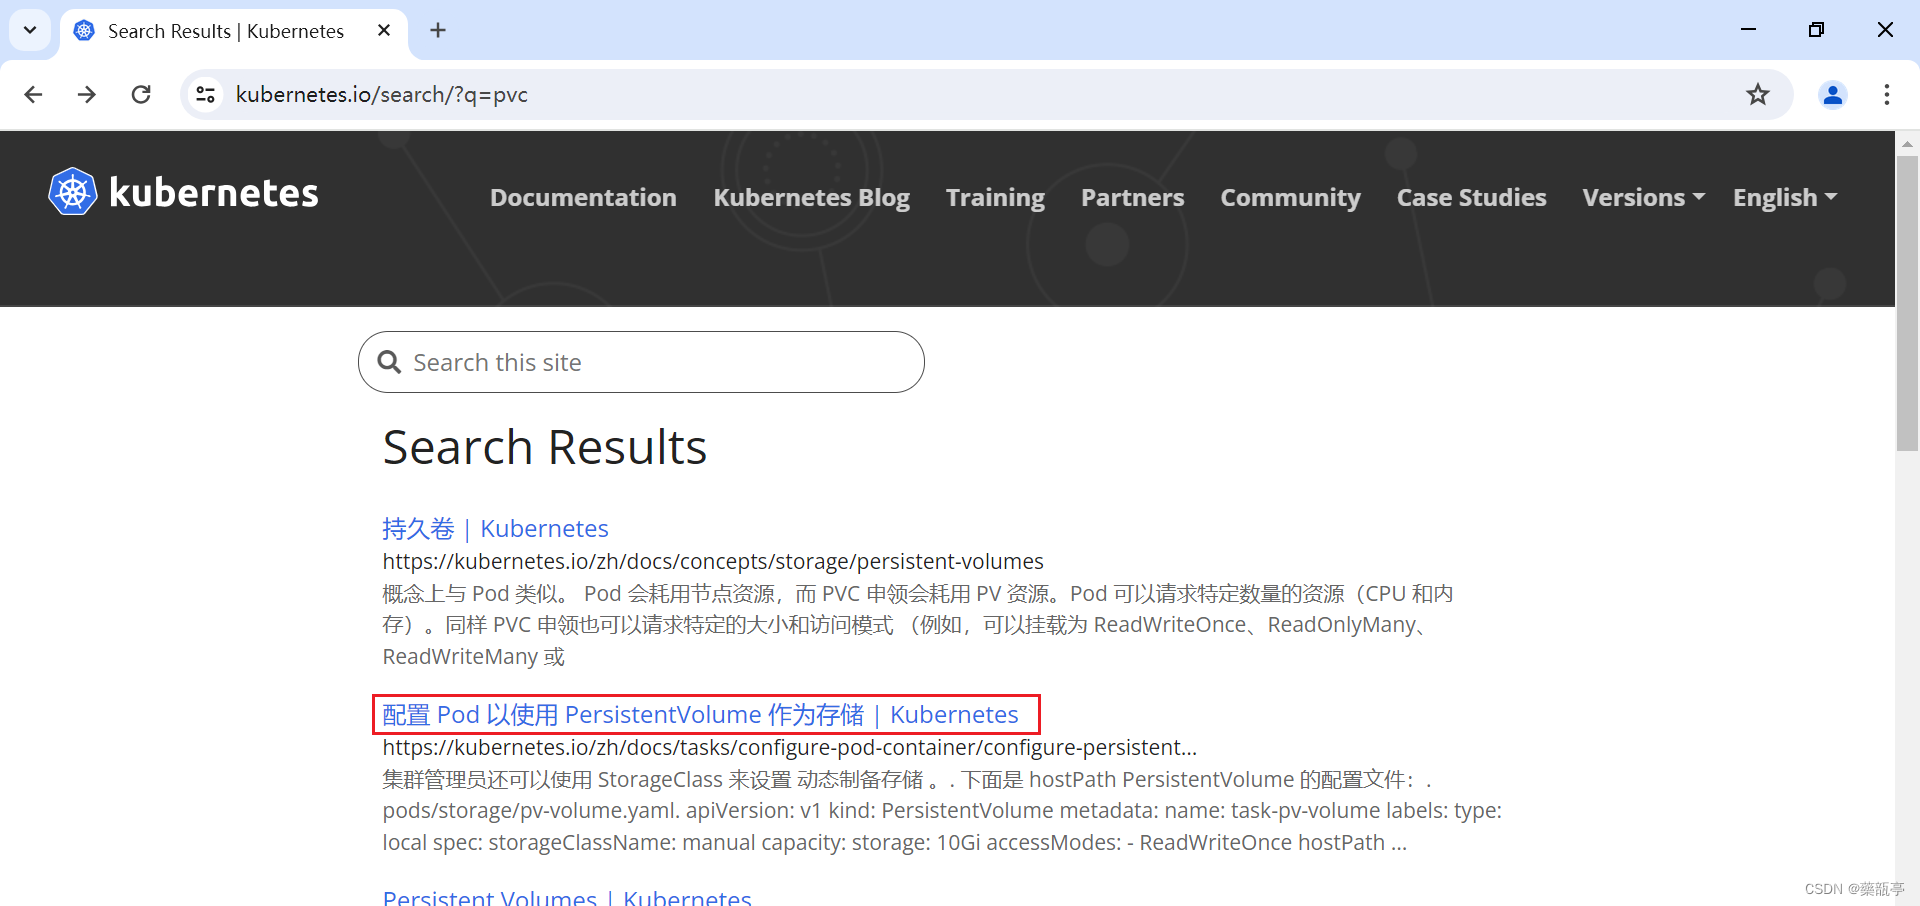Image resolution: width=1920 pixels, height=906 pixels.
Task: Expand the Versions dropdown
Action: coord(1643,197)
